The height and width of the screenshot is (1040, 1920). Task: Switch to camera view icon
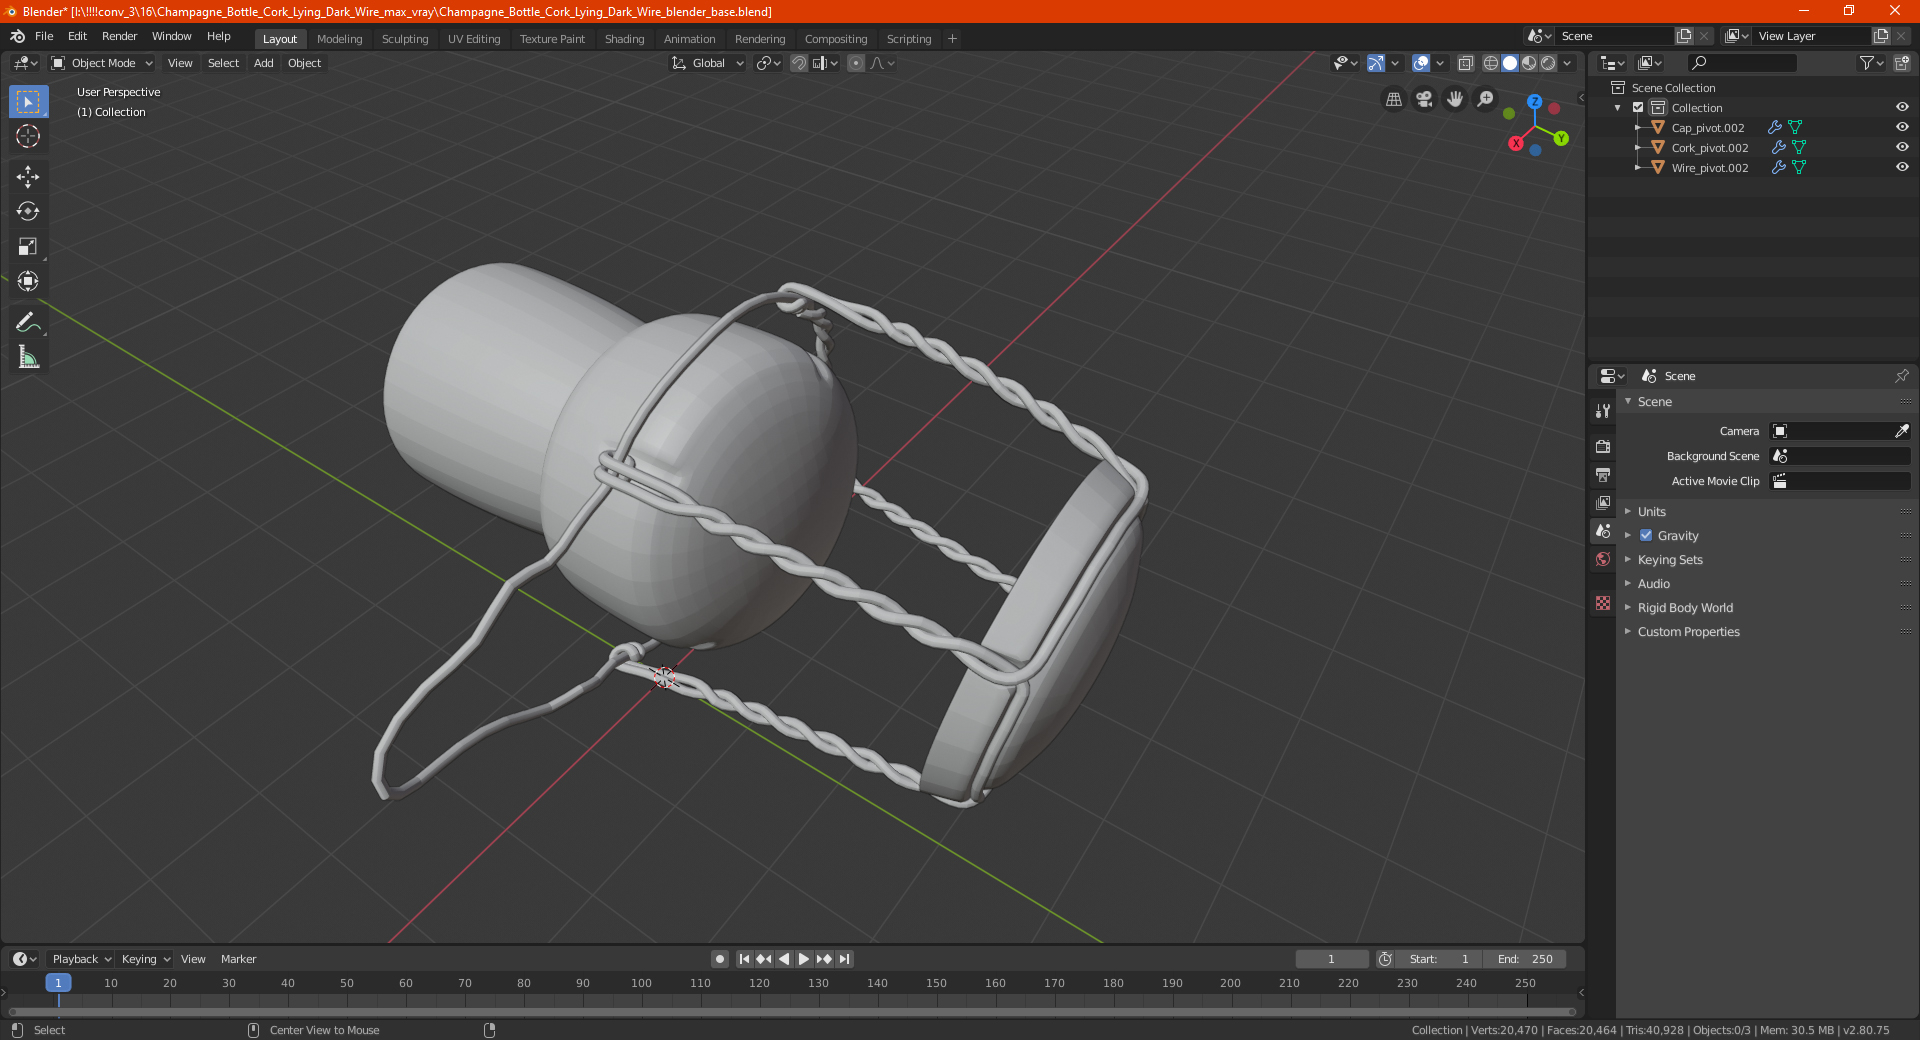(1424, 99)
